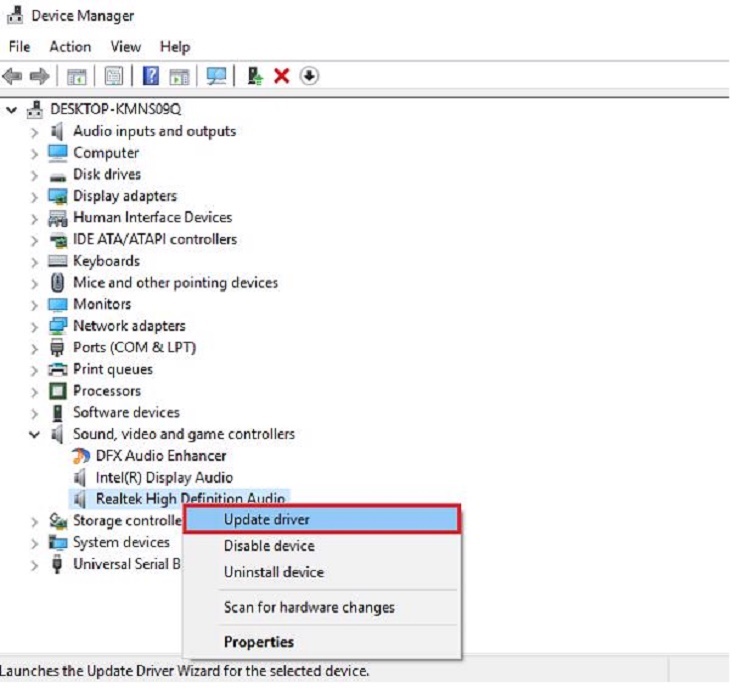Screen dimensions: 755x694
Task: Expand the Network adapters category
Action: pyautogui.click(x=34, y=327)
